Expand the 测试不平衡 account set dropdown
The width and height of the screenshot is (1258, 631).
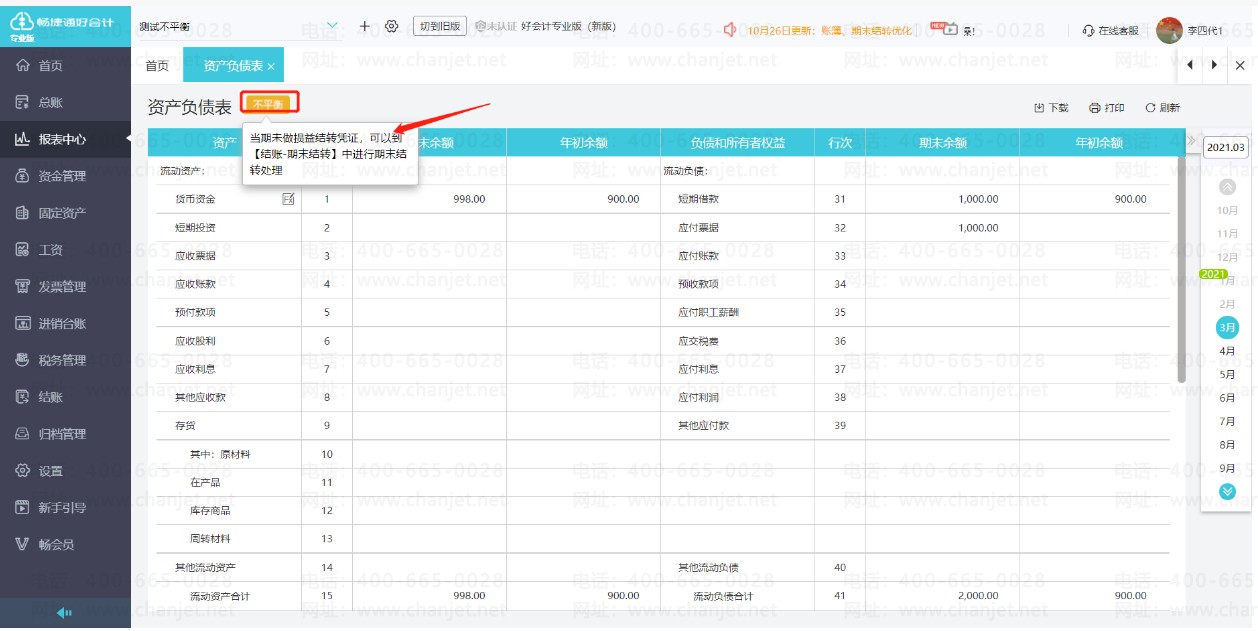(x=333, y=26)
